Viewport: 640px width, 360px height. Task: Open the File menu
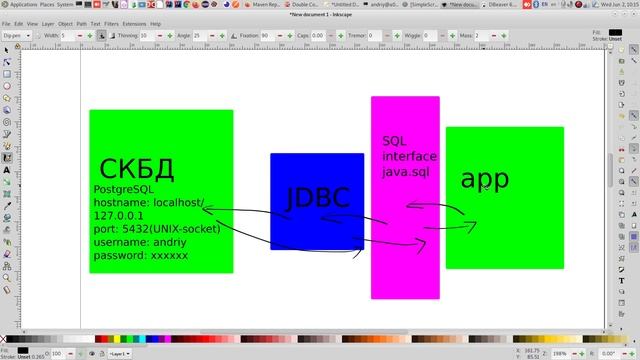[x=6, y=24]
